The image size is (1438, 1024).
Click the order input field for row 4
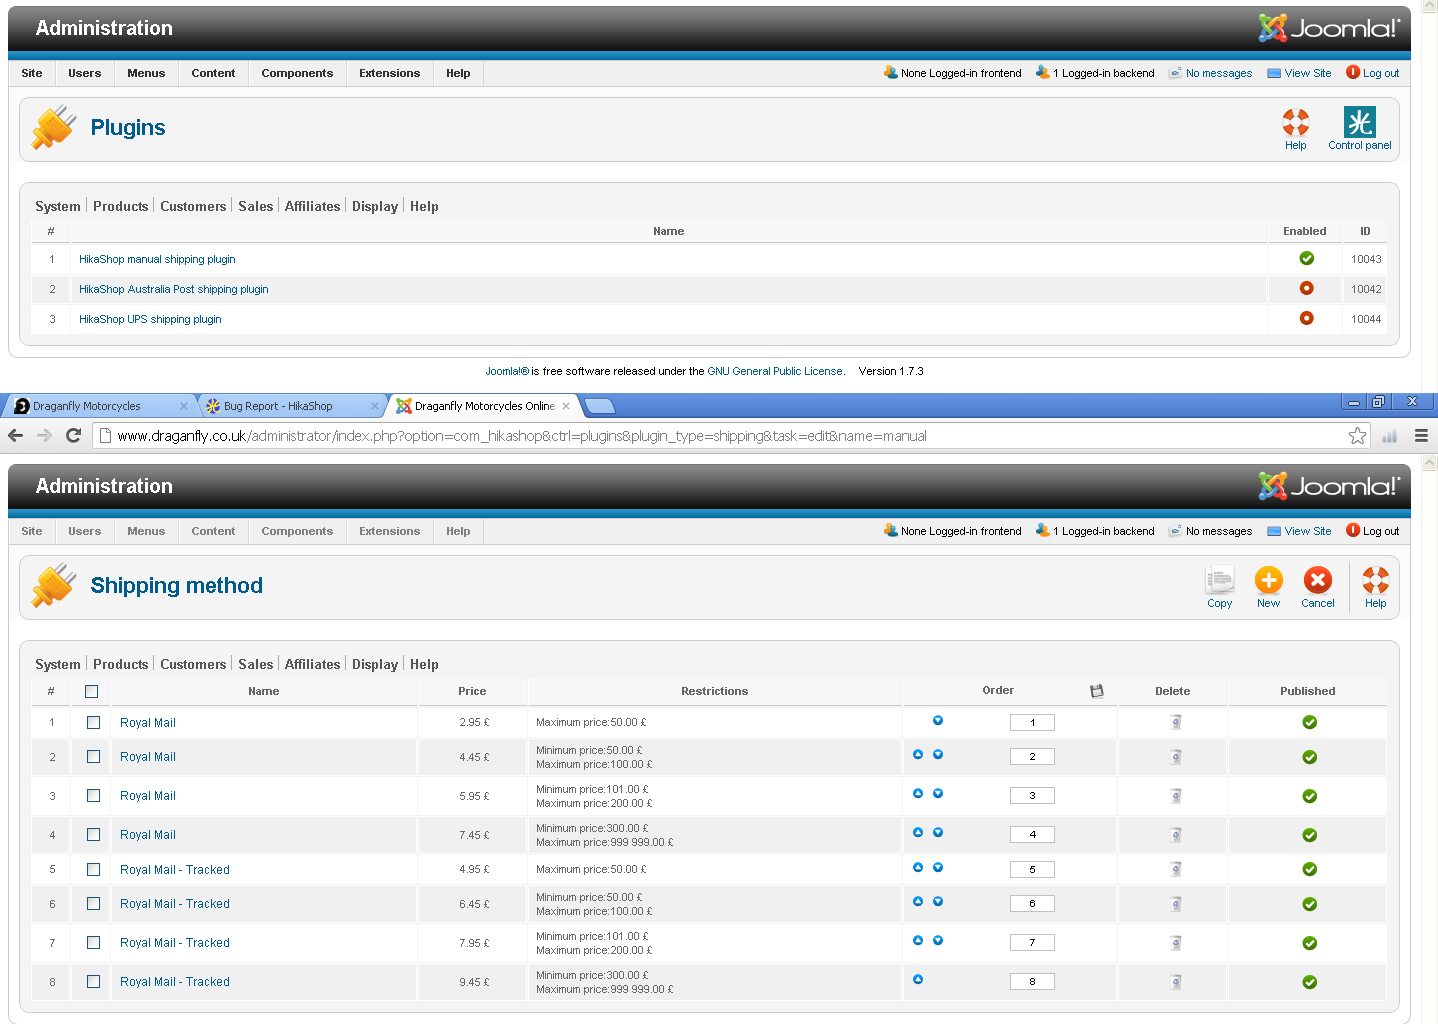pos(1032,835)
